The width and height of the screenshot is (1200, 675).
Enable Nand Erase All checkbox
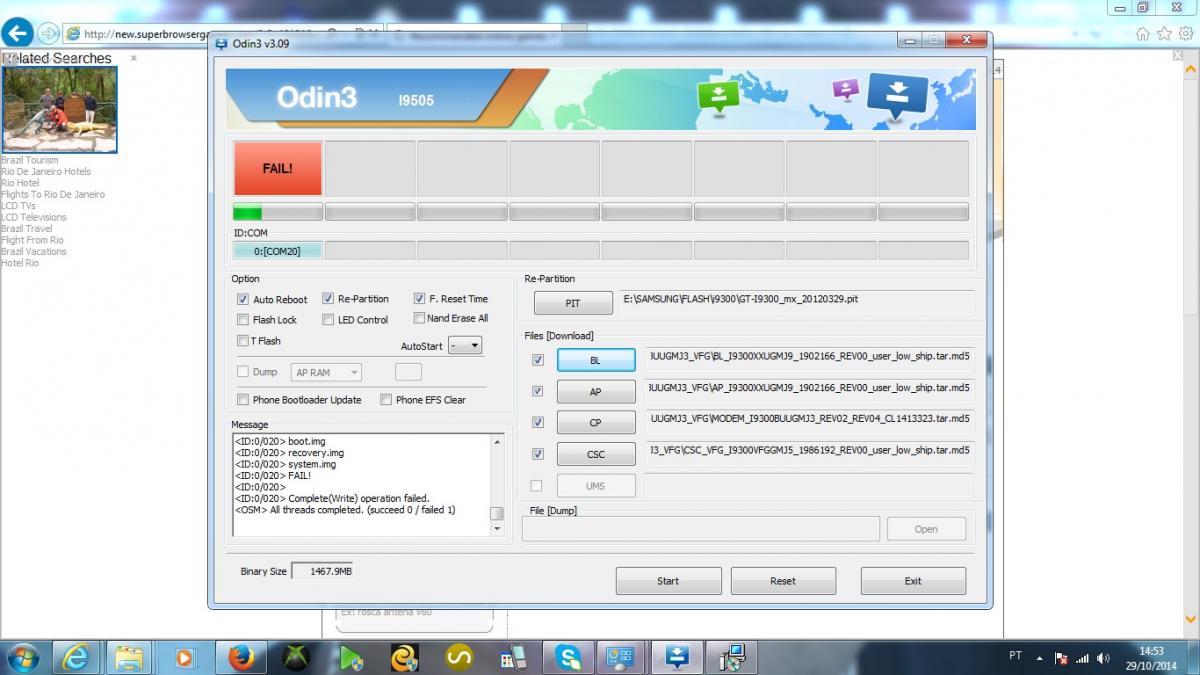click(420, 318)
